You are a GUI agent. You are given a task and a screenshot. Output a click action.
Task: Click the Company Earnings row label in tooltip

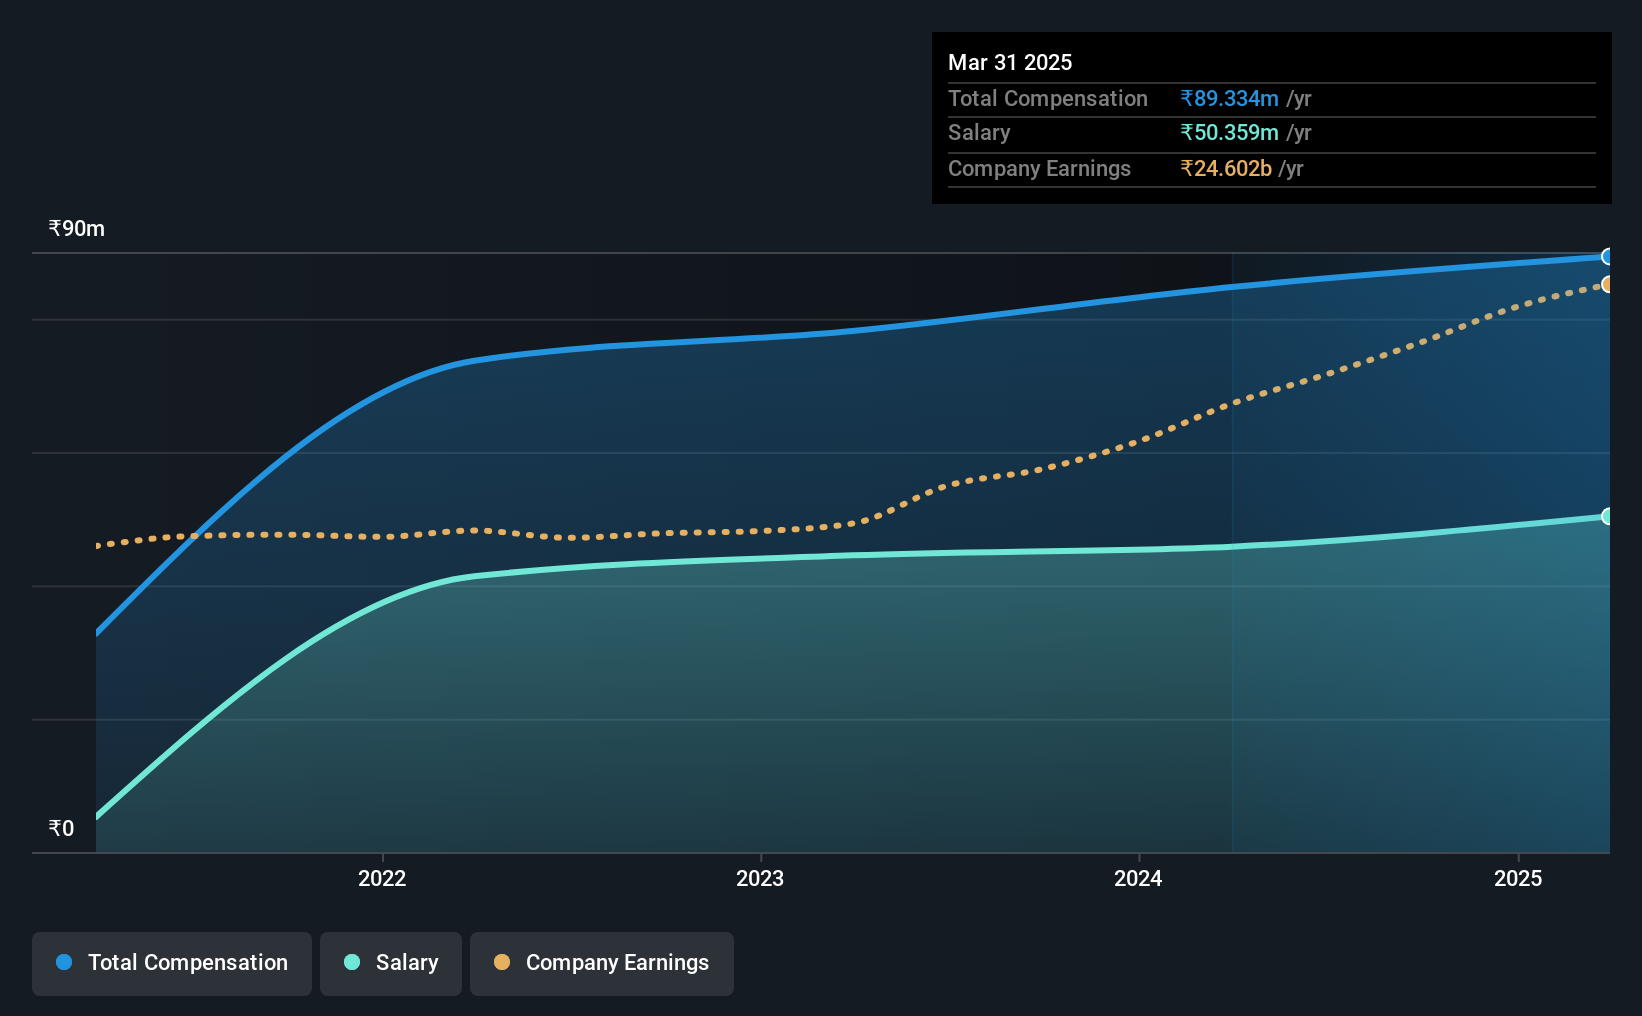1039,168
